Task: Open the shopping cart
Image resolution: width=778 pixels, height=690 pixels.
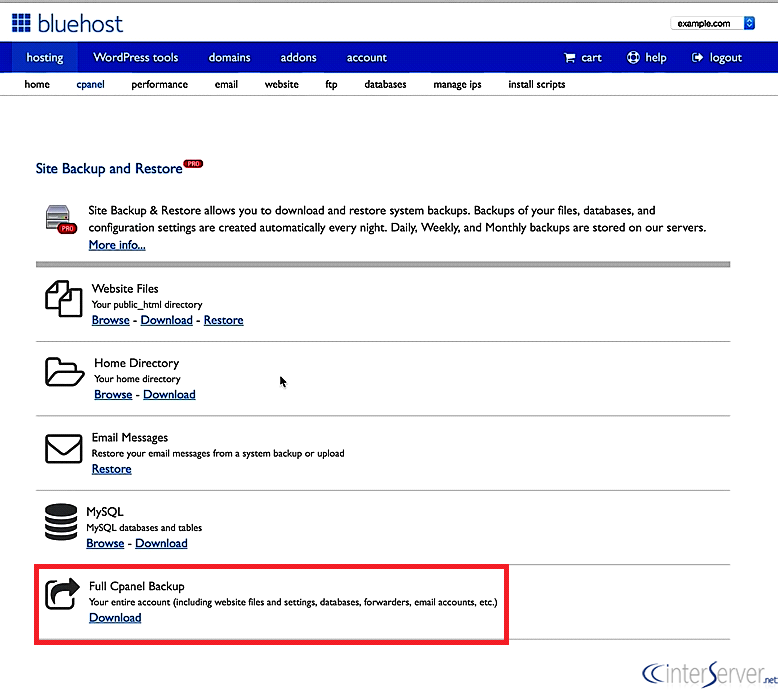Action: 583,57
